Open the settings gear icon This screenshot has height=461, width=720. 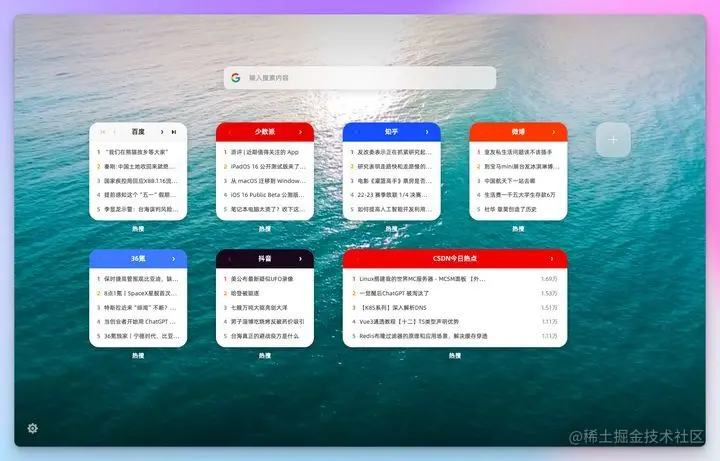click(x=32, y=428)
